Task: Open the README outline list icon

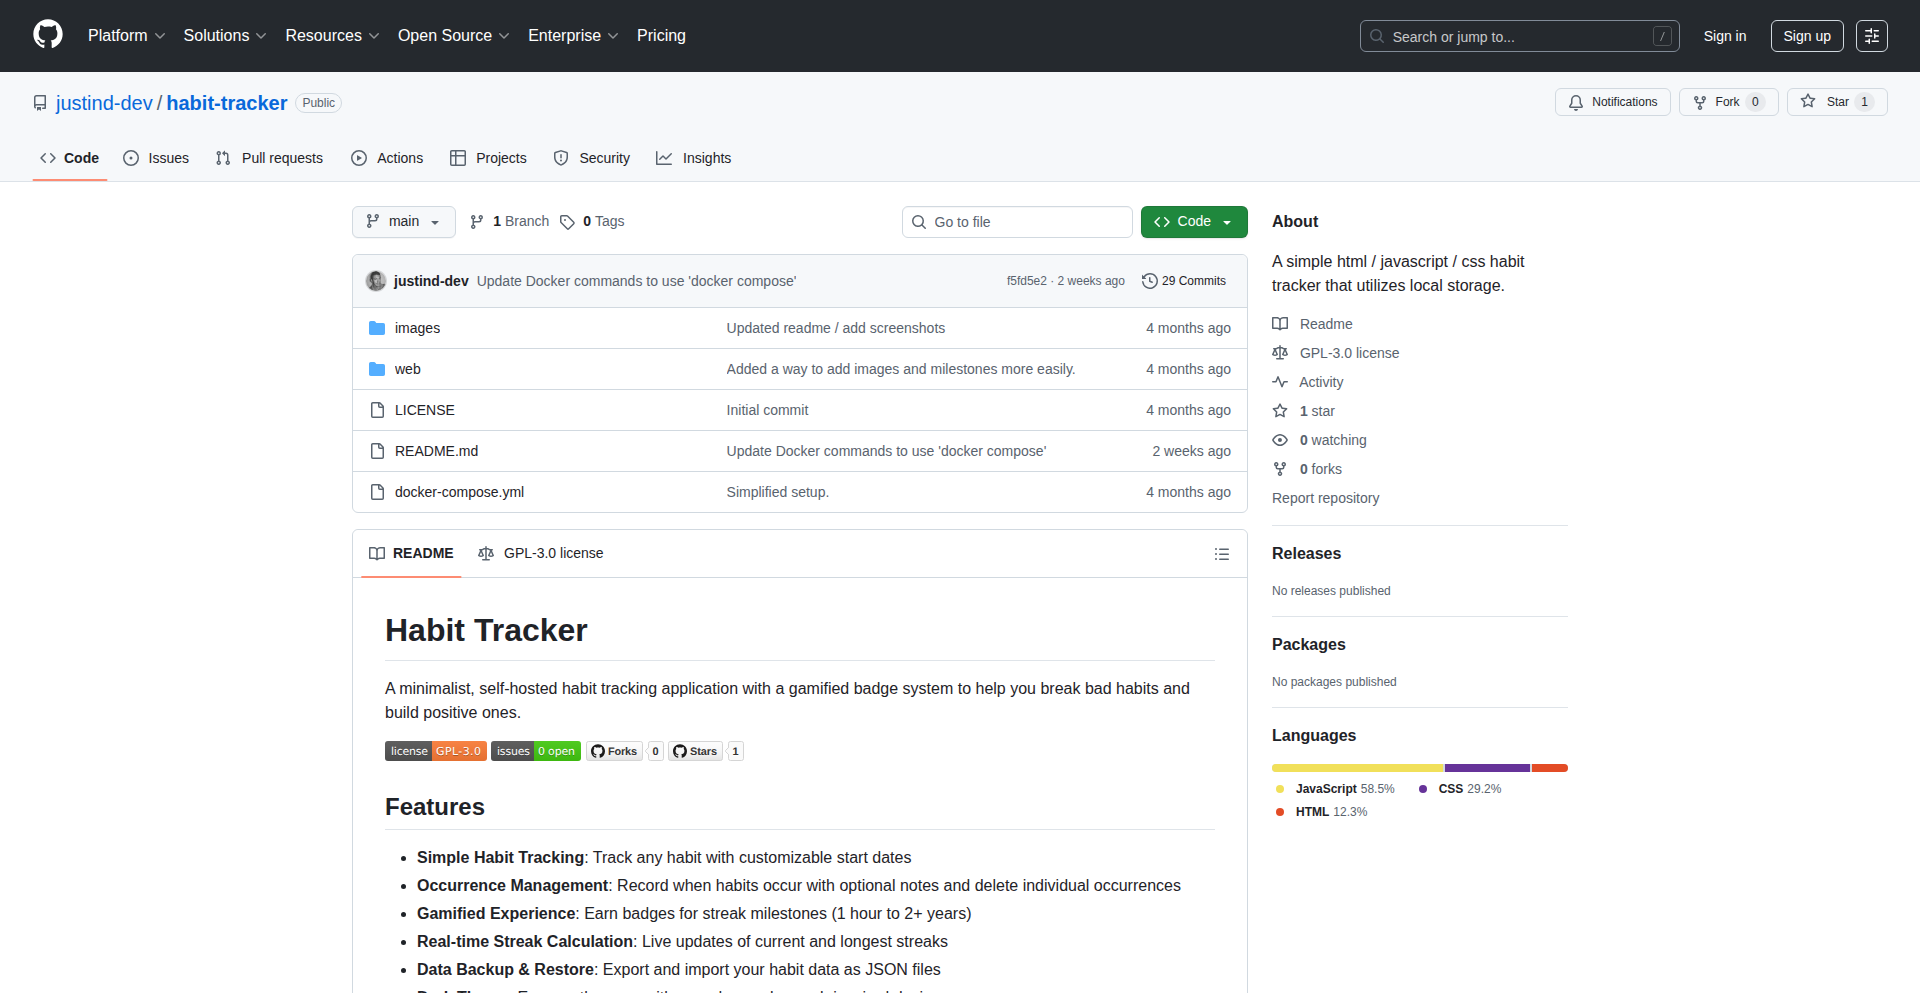Action: point(1222,554)
